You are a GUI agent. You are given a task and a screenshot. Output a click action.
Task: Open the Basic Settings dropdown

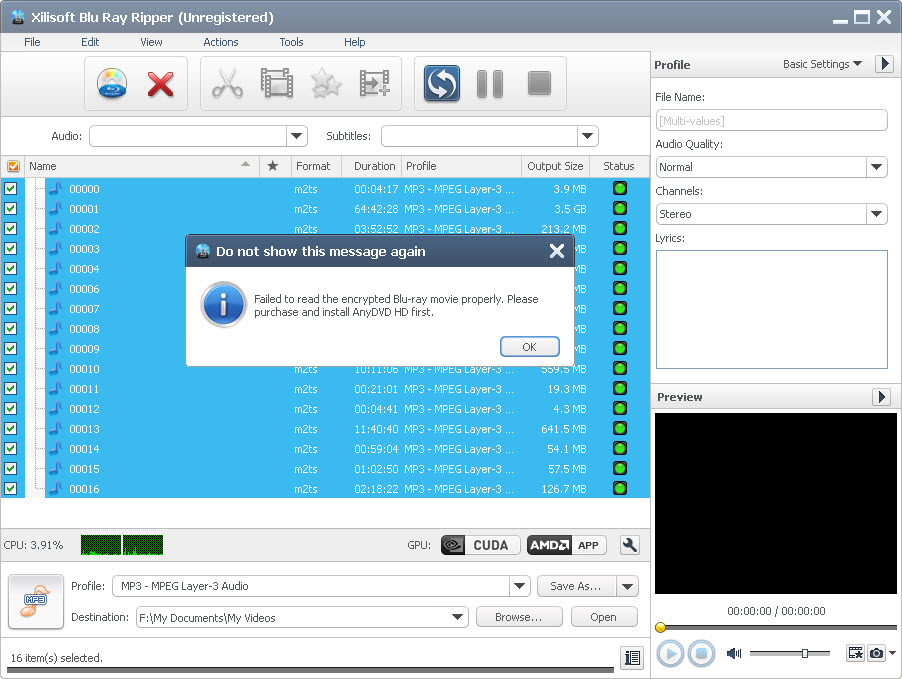coord(822,64)
